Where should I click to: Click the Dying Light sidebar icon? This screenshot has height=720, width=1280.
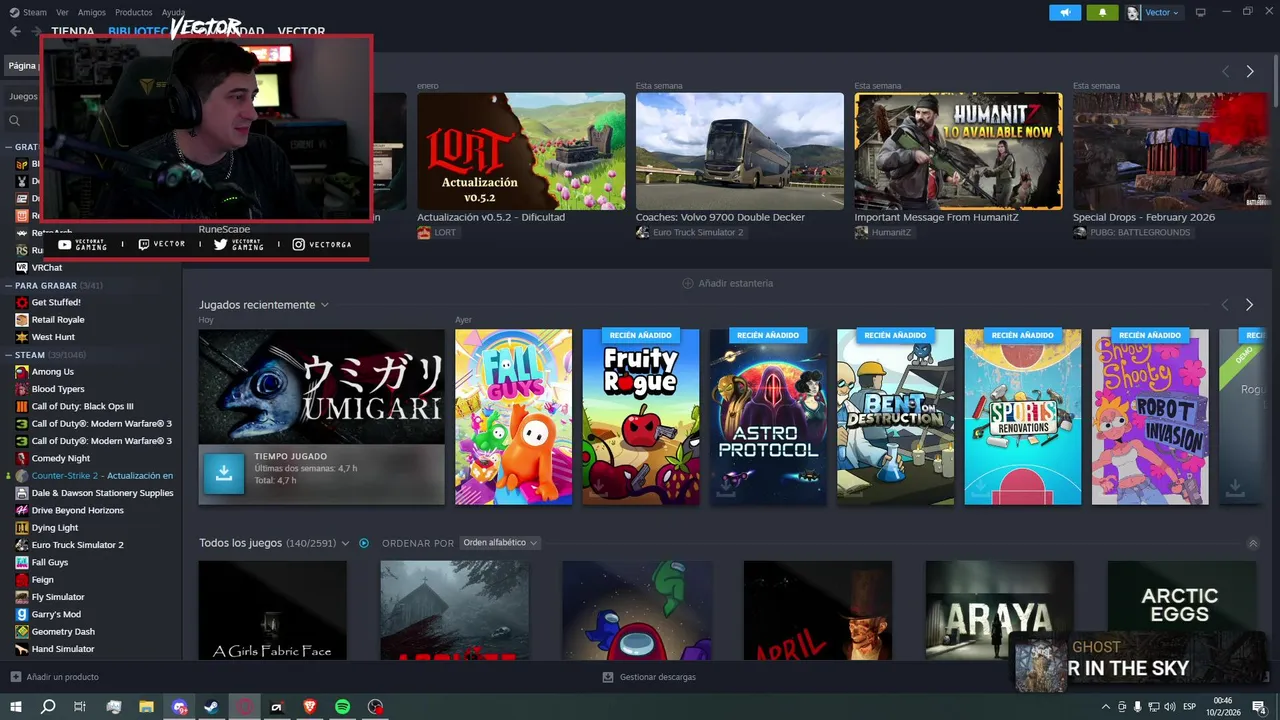click(22, 527)
